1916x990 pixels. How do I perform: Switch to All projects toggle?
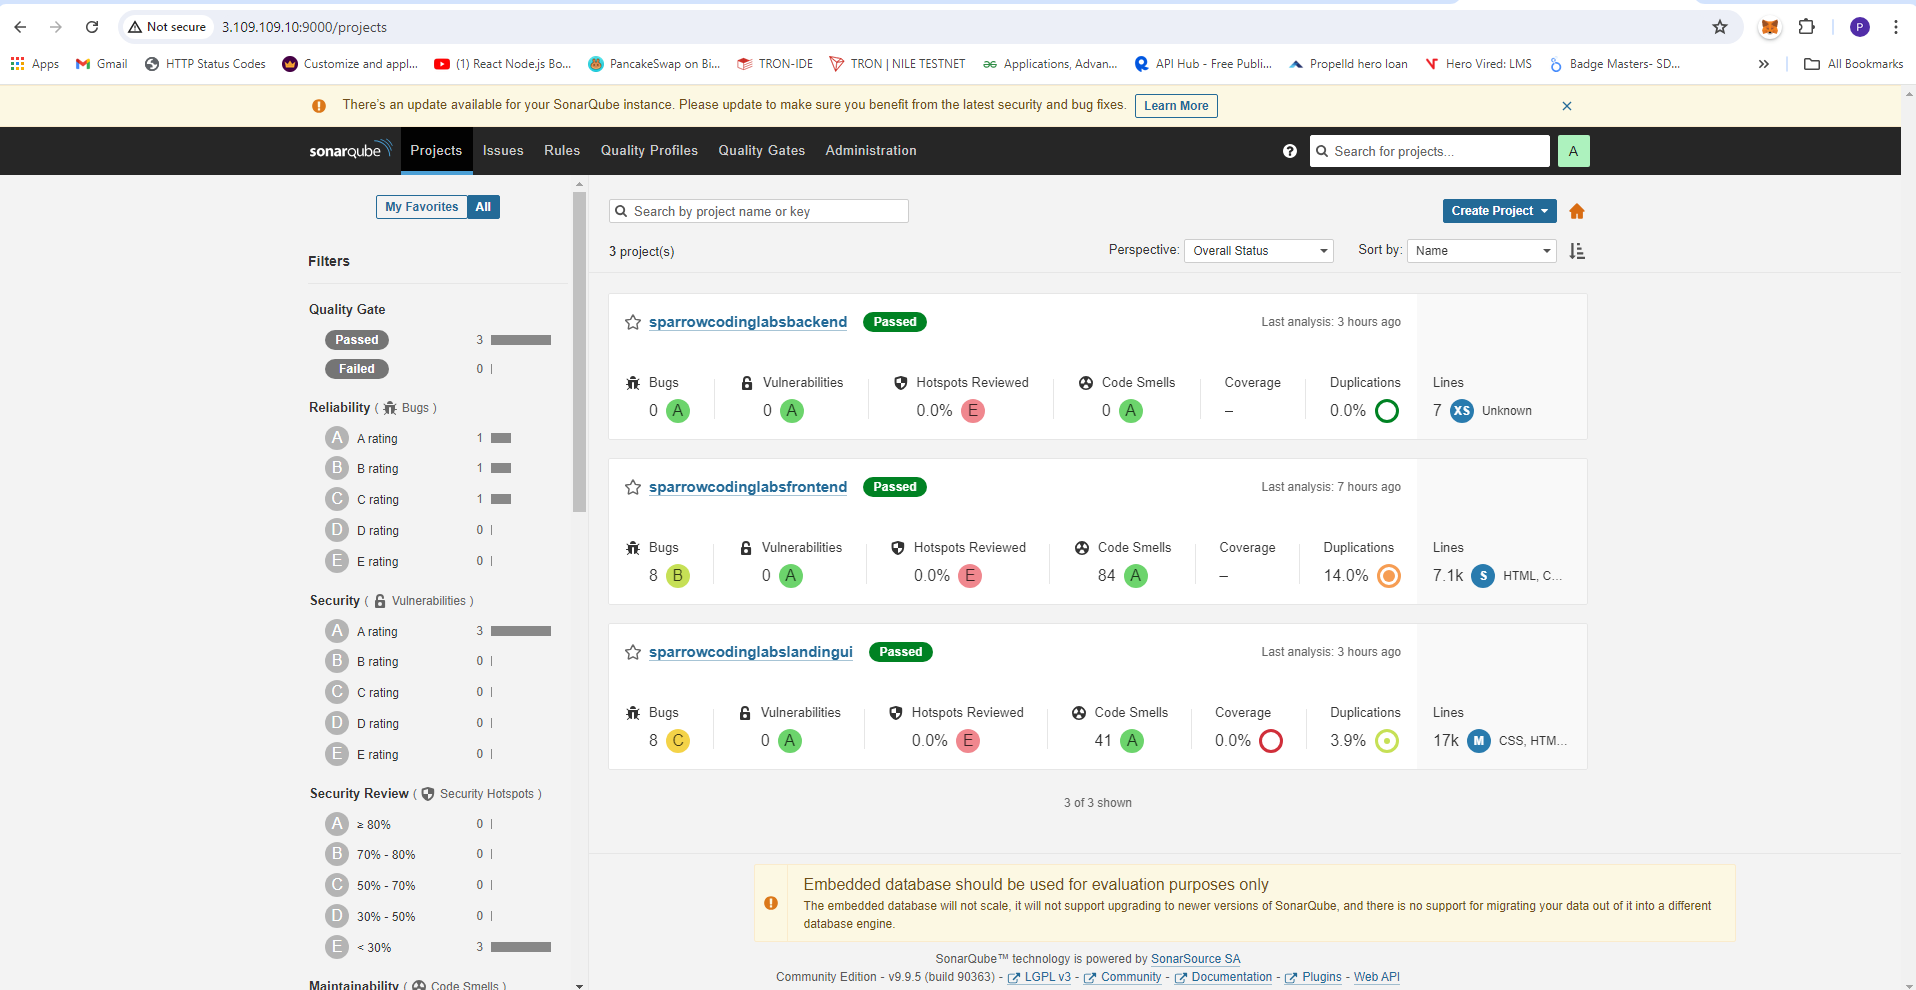tap(483, 207)
